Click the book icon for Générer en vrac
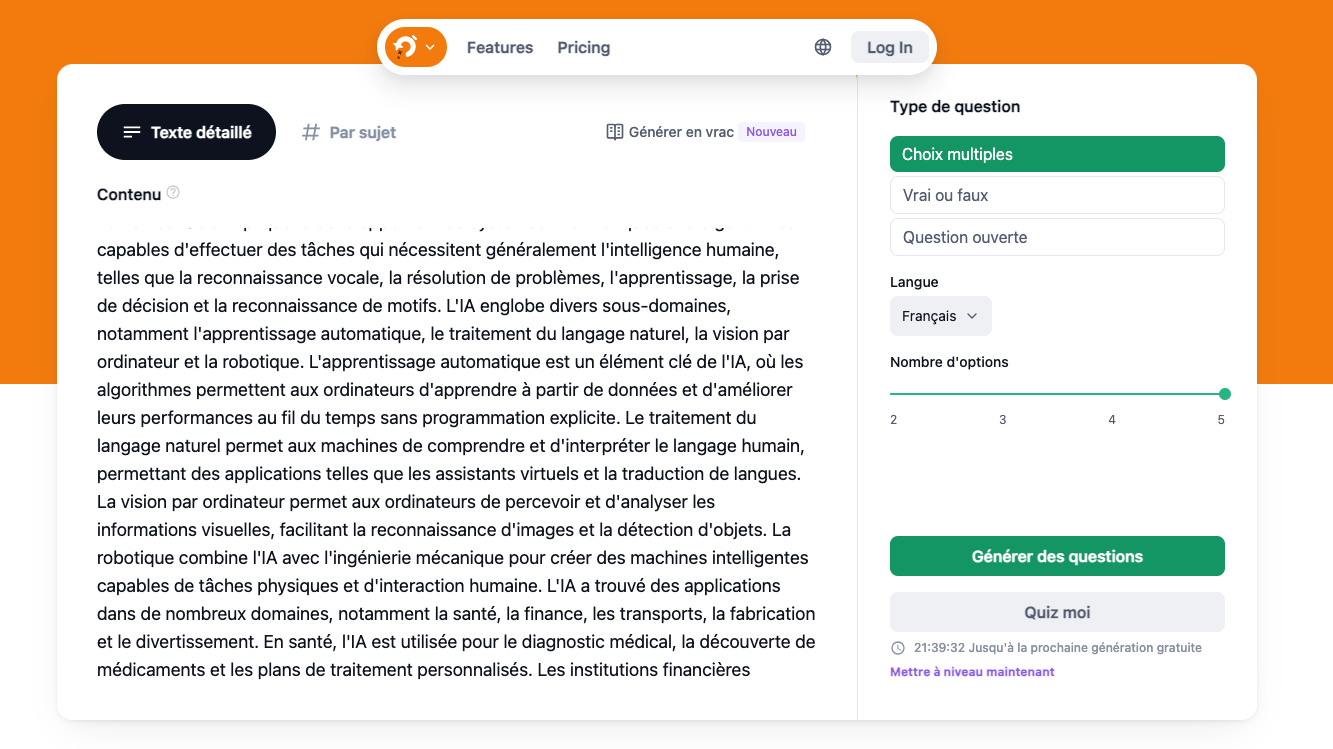Screen dimensions: 1333x749 coord(615,132)
